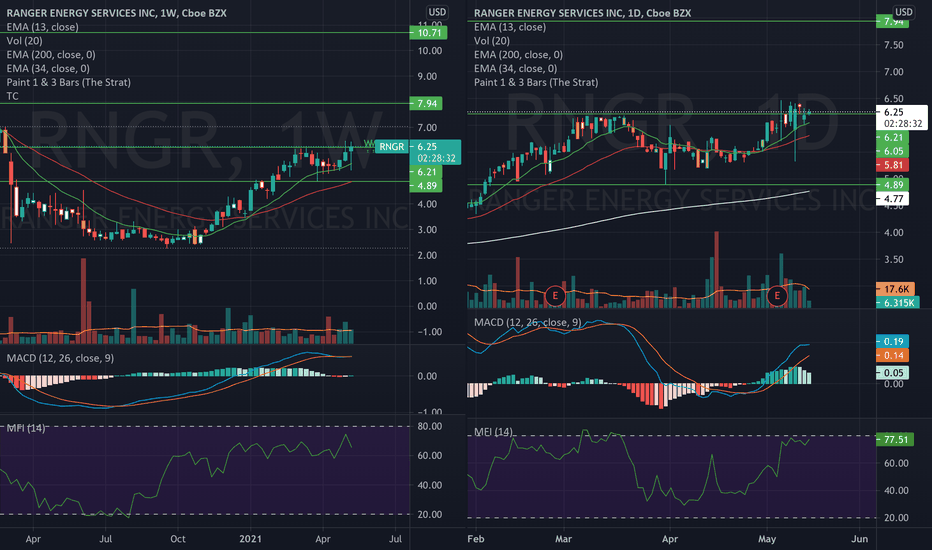The width and height of the screenshot is (932, 550).
Task: Click the 4.89 line label on weekly chart
Action: pyautogui.click(x=427, y=186)
